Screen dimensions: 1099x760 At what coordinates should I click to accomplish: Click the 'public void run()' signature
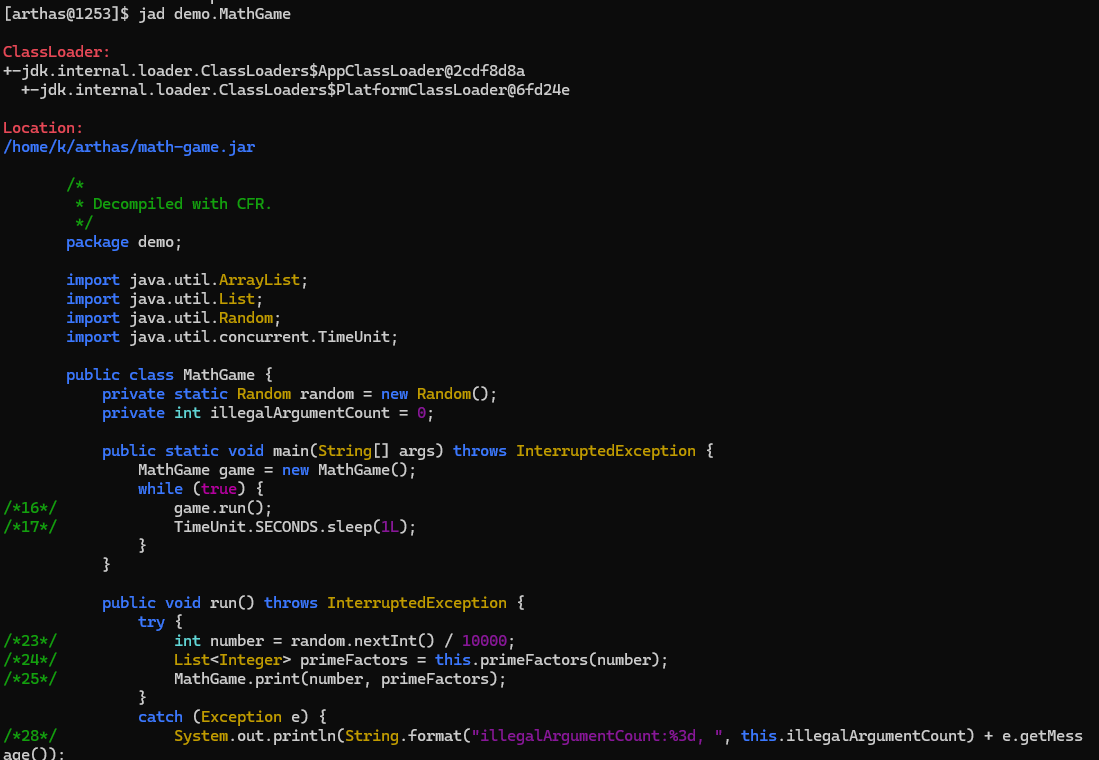(x=313, y=603)
